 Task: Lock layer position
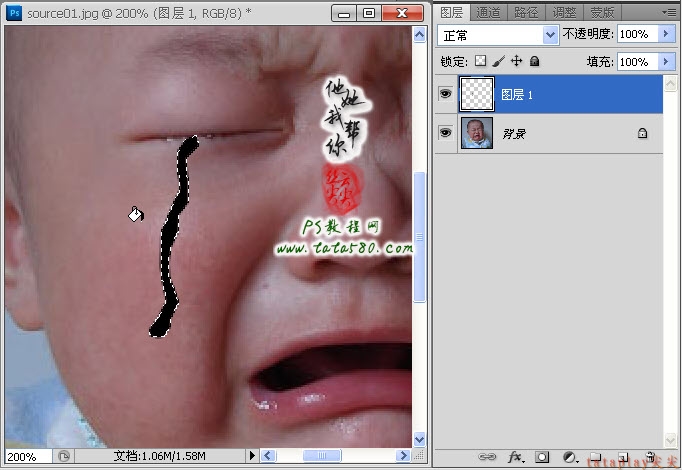[516, 61]
